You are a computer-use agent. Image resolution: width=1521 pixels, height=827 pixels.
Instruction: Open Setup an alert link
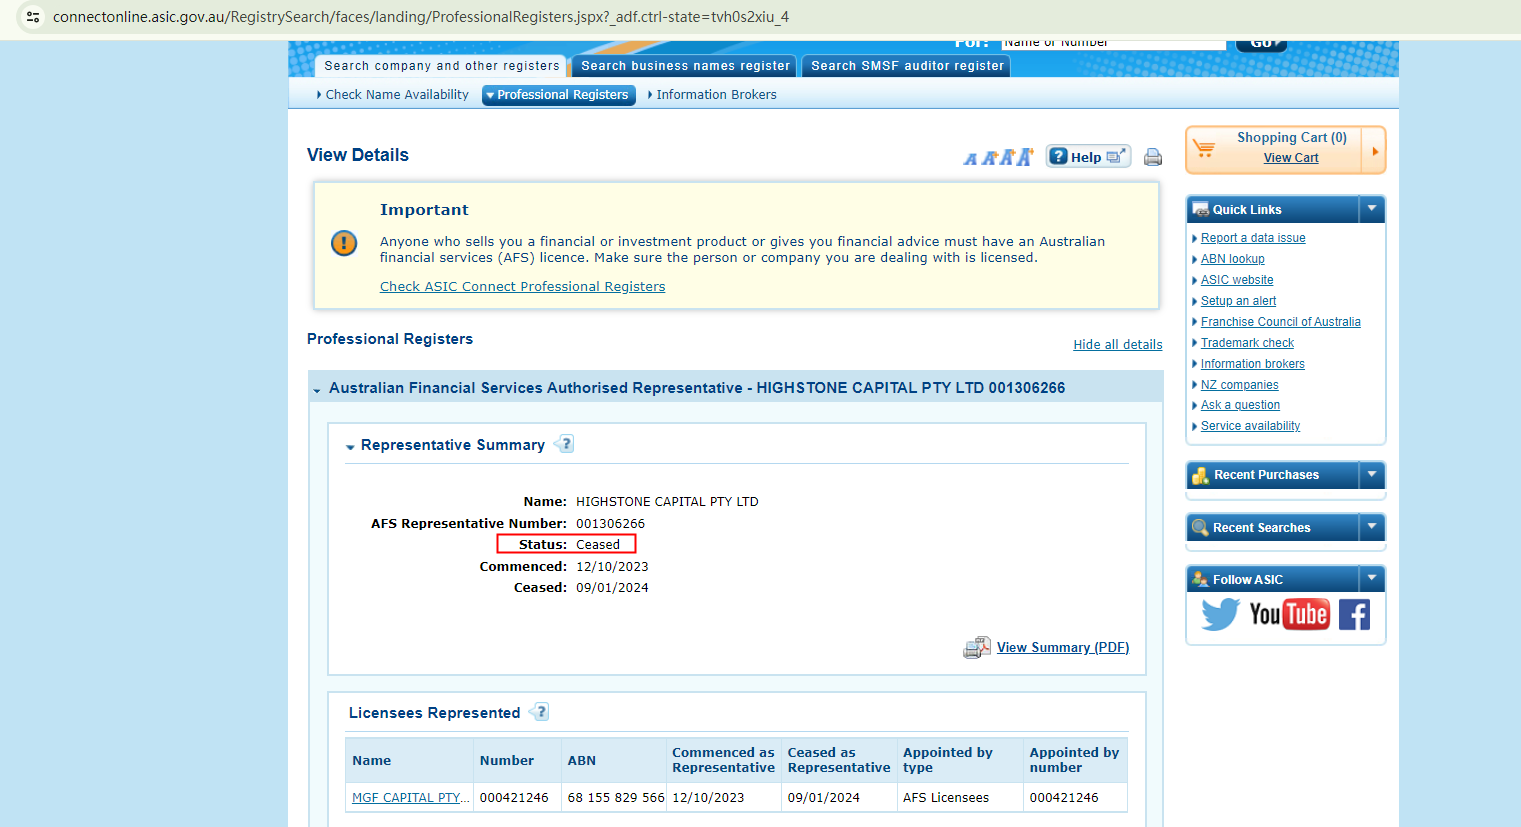[1238, 301]
